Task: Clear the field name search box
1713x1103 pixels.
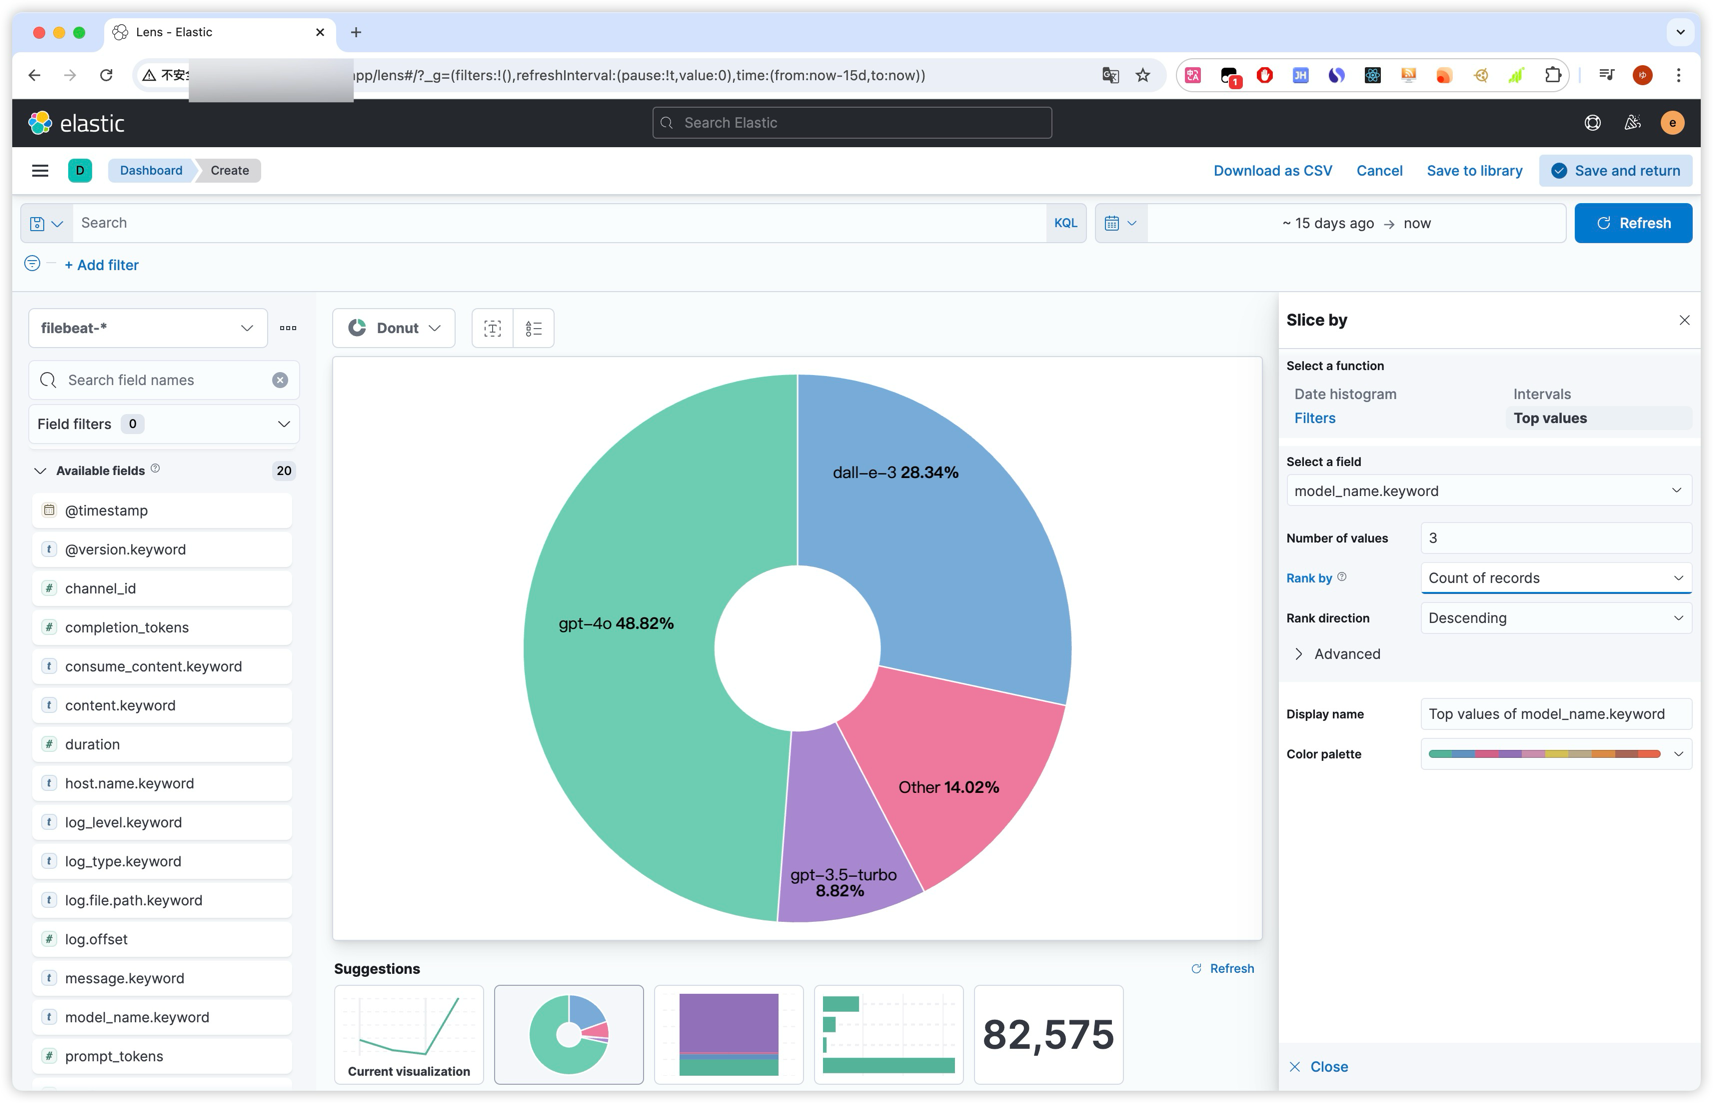Action: tap(280, 380)
